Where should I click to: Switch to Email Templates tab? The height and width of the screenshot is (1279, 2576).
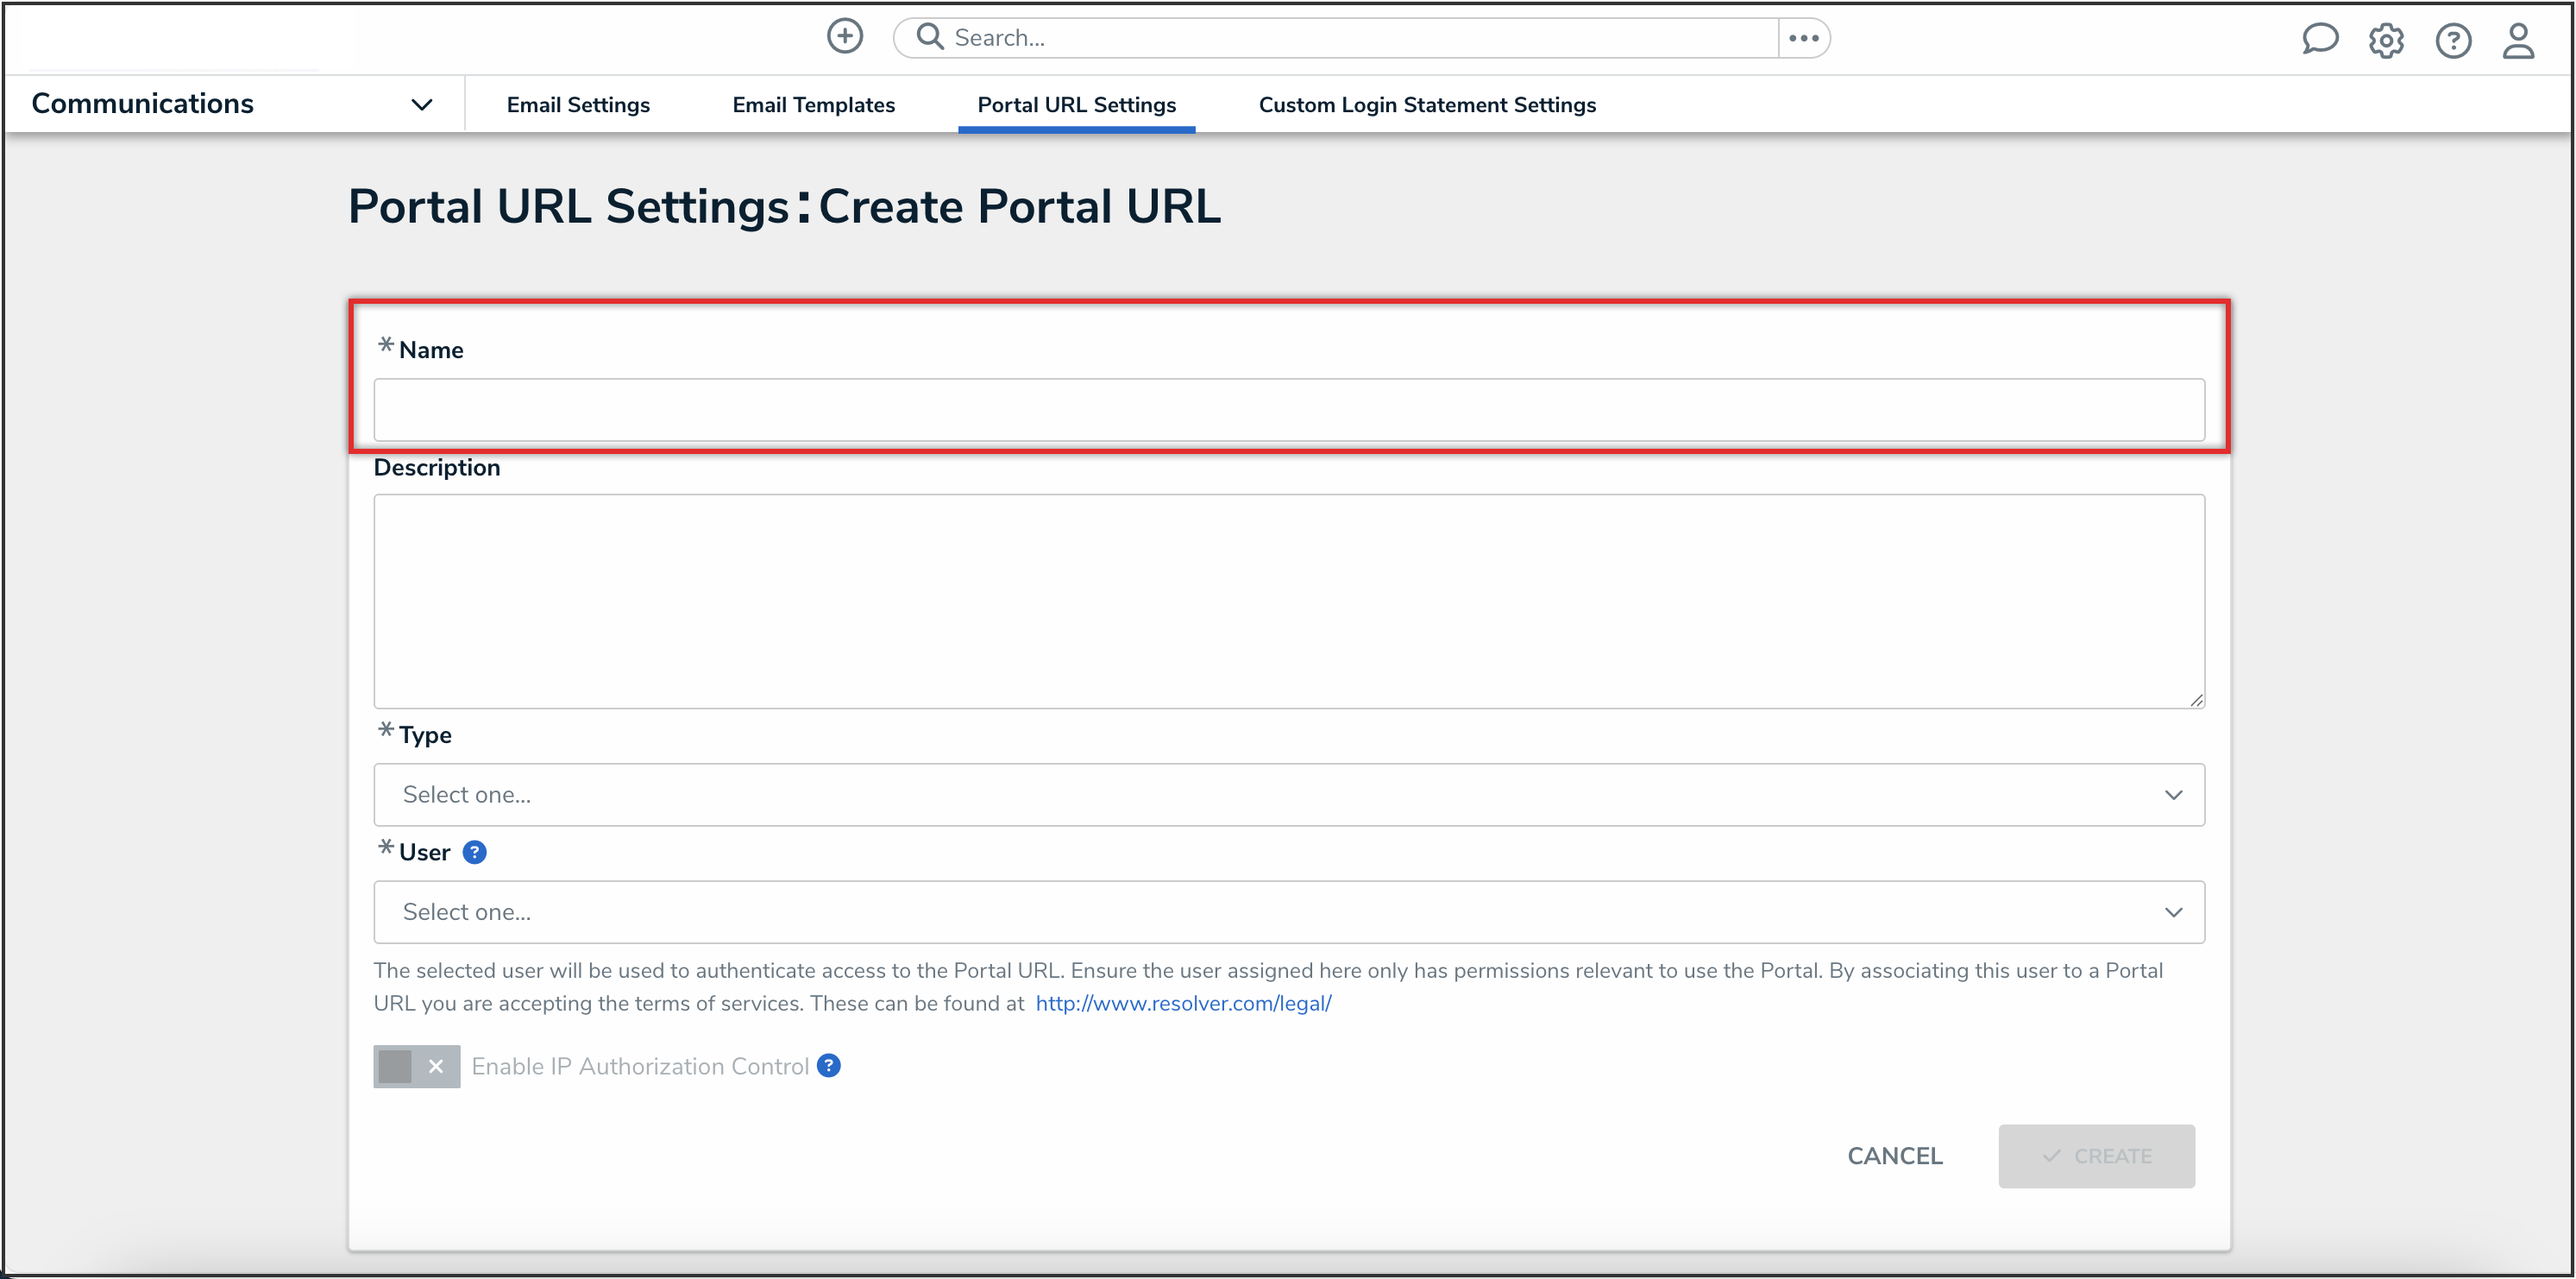[x=813, y=105]
